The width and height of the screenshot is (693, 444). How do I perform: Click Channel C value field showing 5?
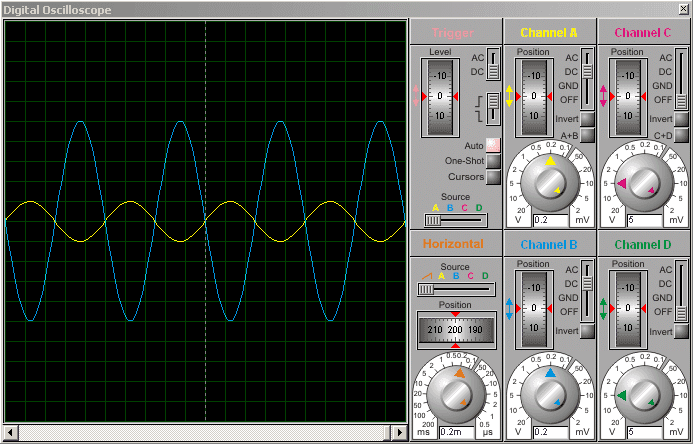coord(644,220)
